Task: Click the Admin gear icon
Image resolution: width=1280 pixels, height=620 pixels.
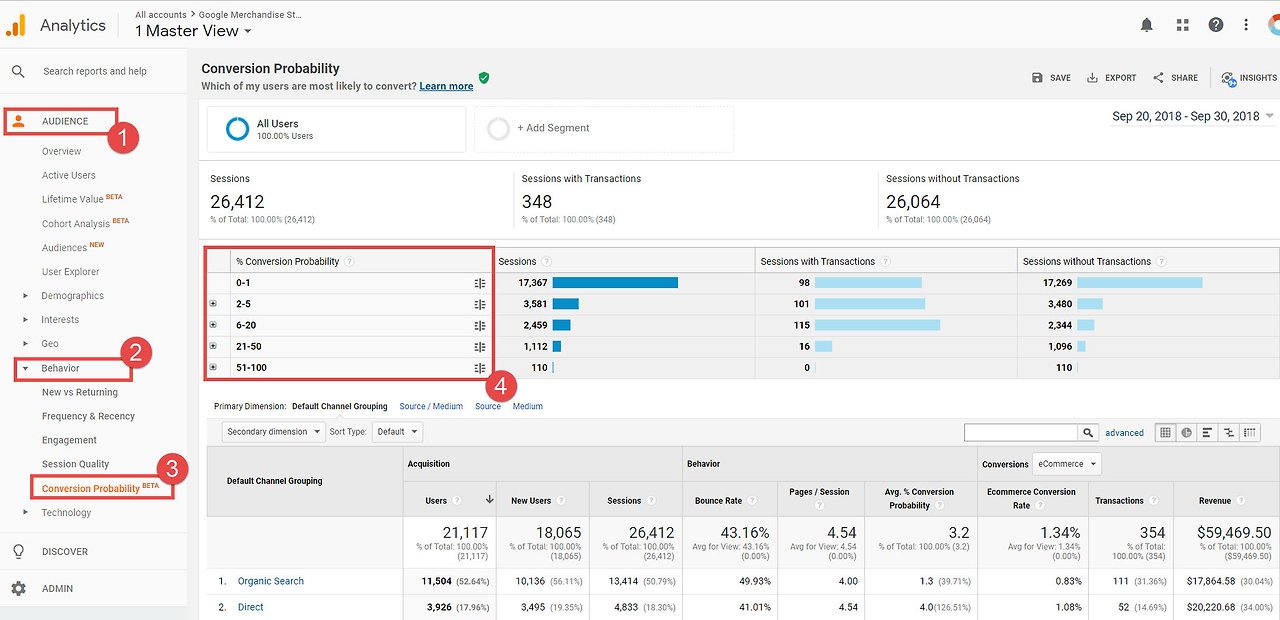Action: [18, 589]
